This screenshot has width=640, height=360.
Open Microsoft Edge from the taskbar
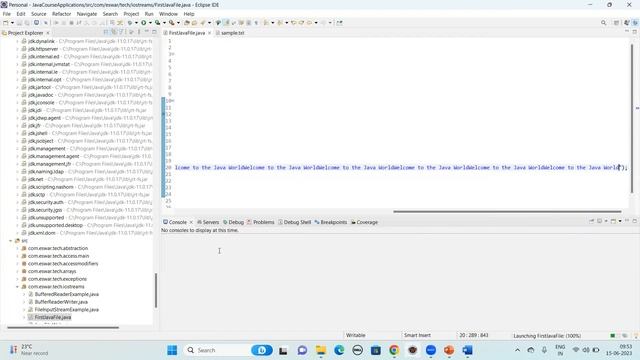339,350
